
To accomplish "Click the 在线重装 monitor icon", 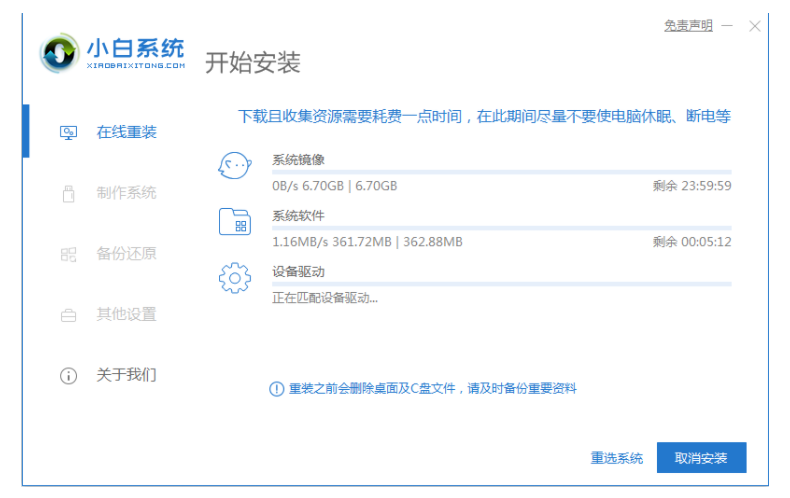I will (68, 132).
